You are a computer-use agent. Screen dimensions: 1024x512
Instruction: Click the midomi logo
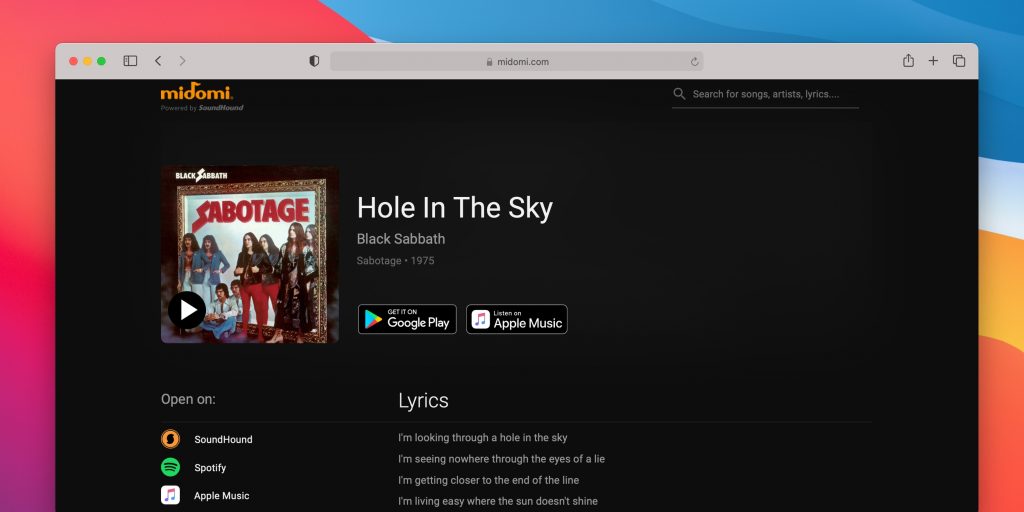[197, 91]
